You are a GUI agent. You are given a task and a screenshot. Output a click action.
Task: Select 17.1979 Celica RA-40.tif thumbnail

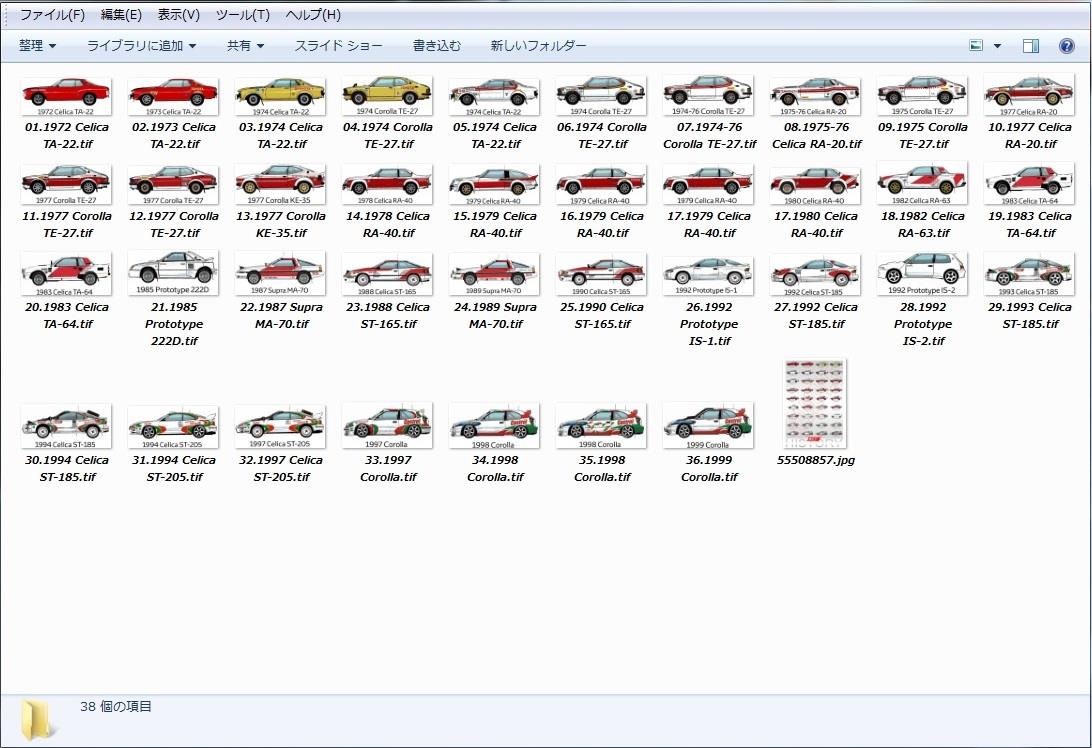[708, 185]
